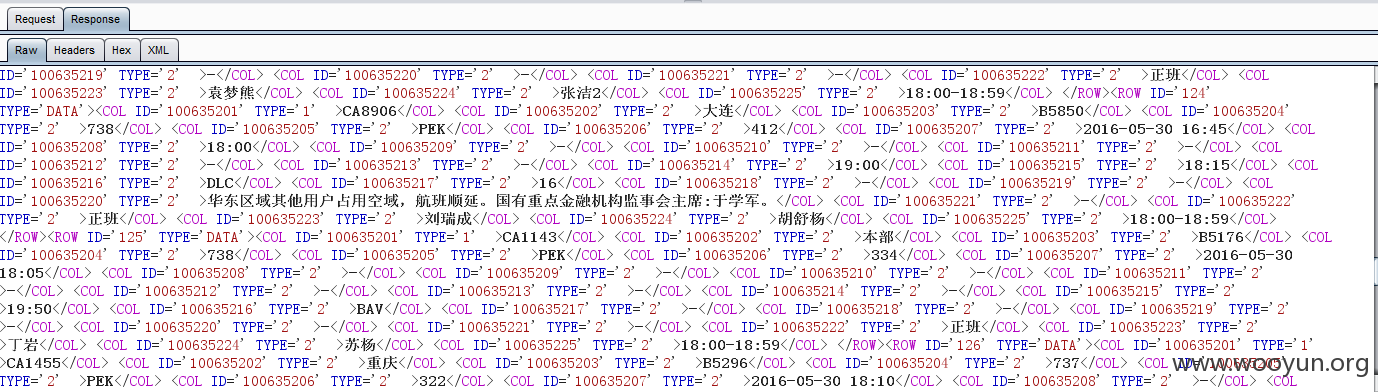The image size is (1378, 392).
Task: Switch to the XML view tab
Action: coord(157,50)
